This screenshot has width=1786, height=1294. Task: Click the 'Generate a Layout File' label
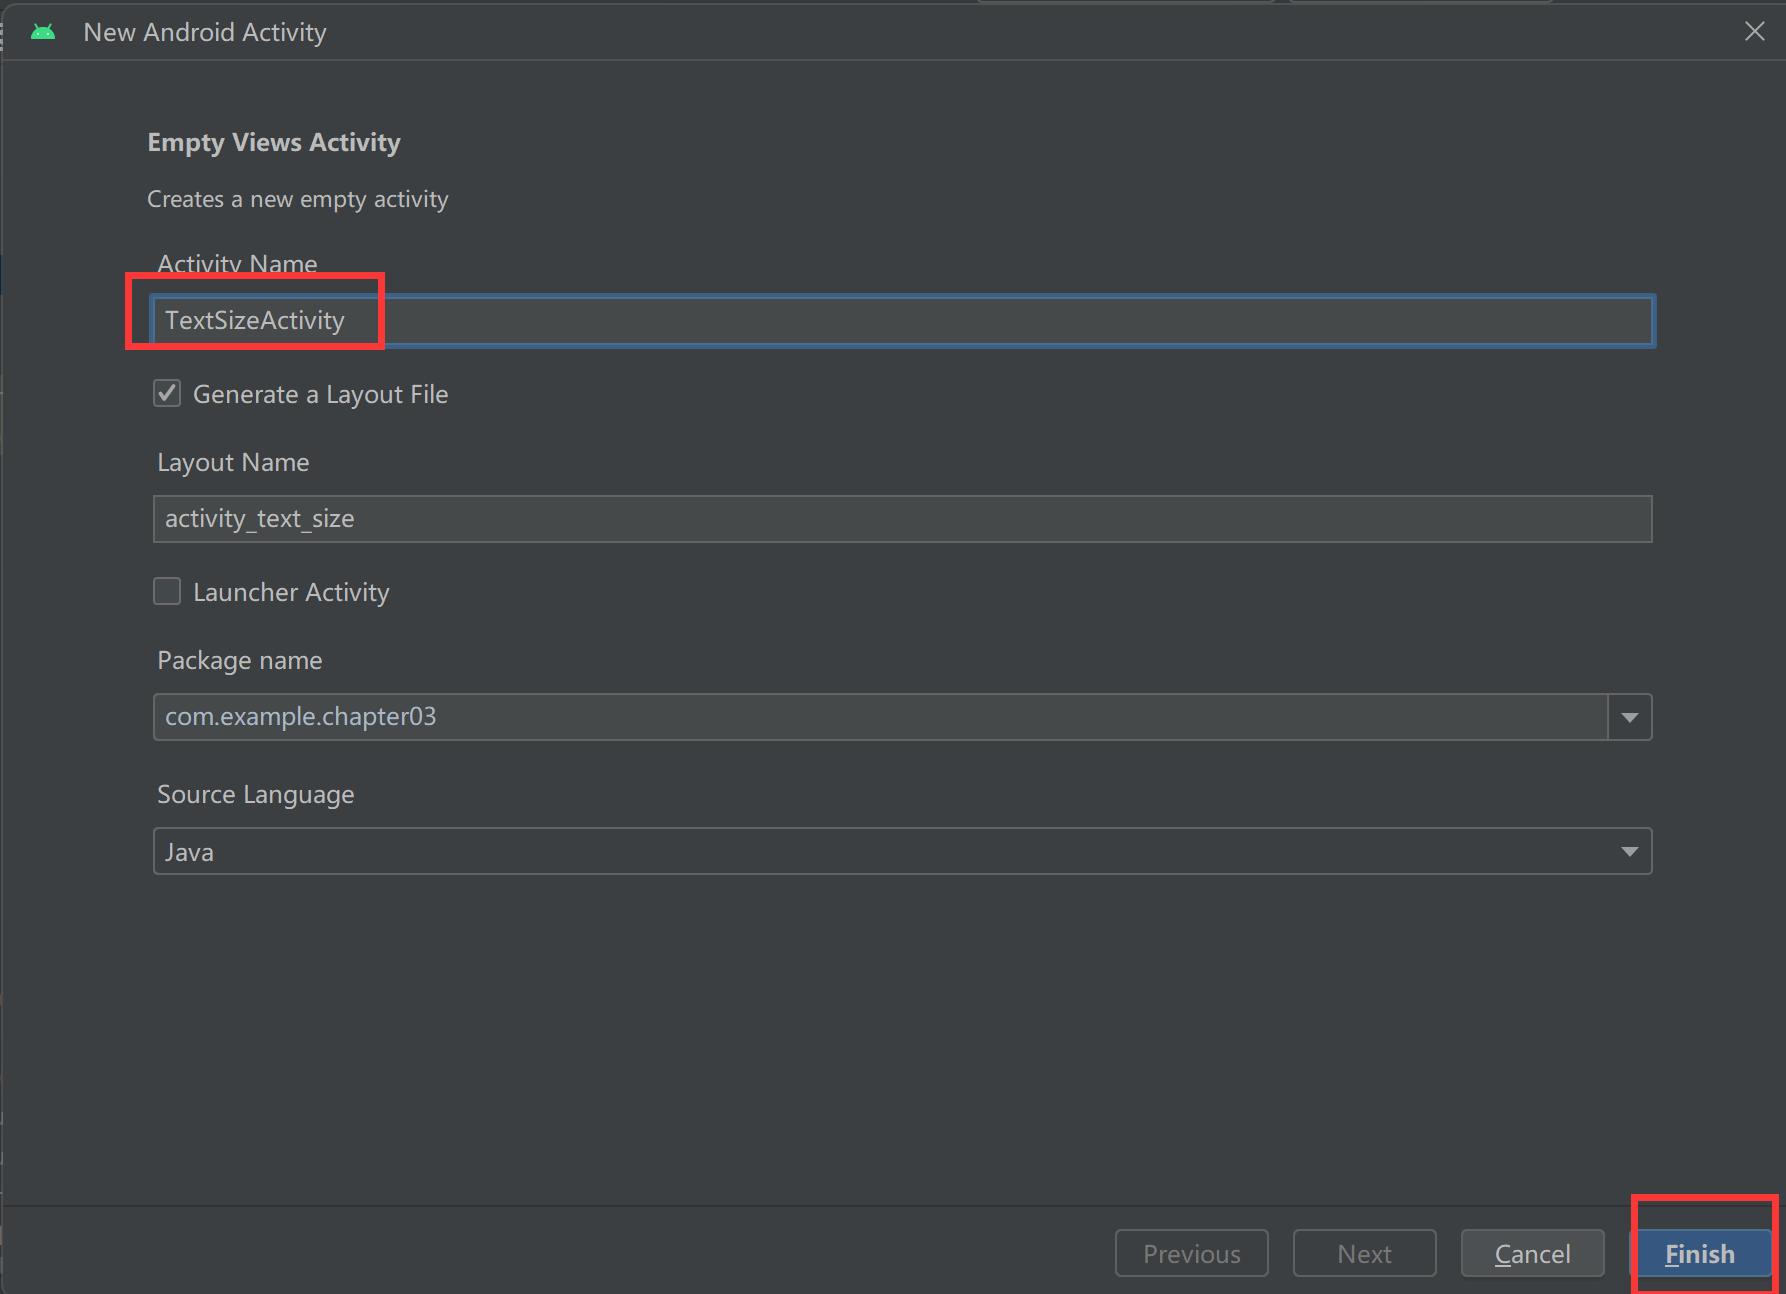(x=320, y=394)
